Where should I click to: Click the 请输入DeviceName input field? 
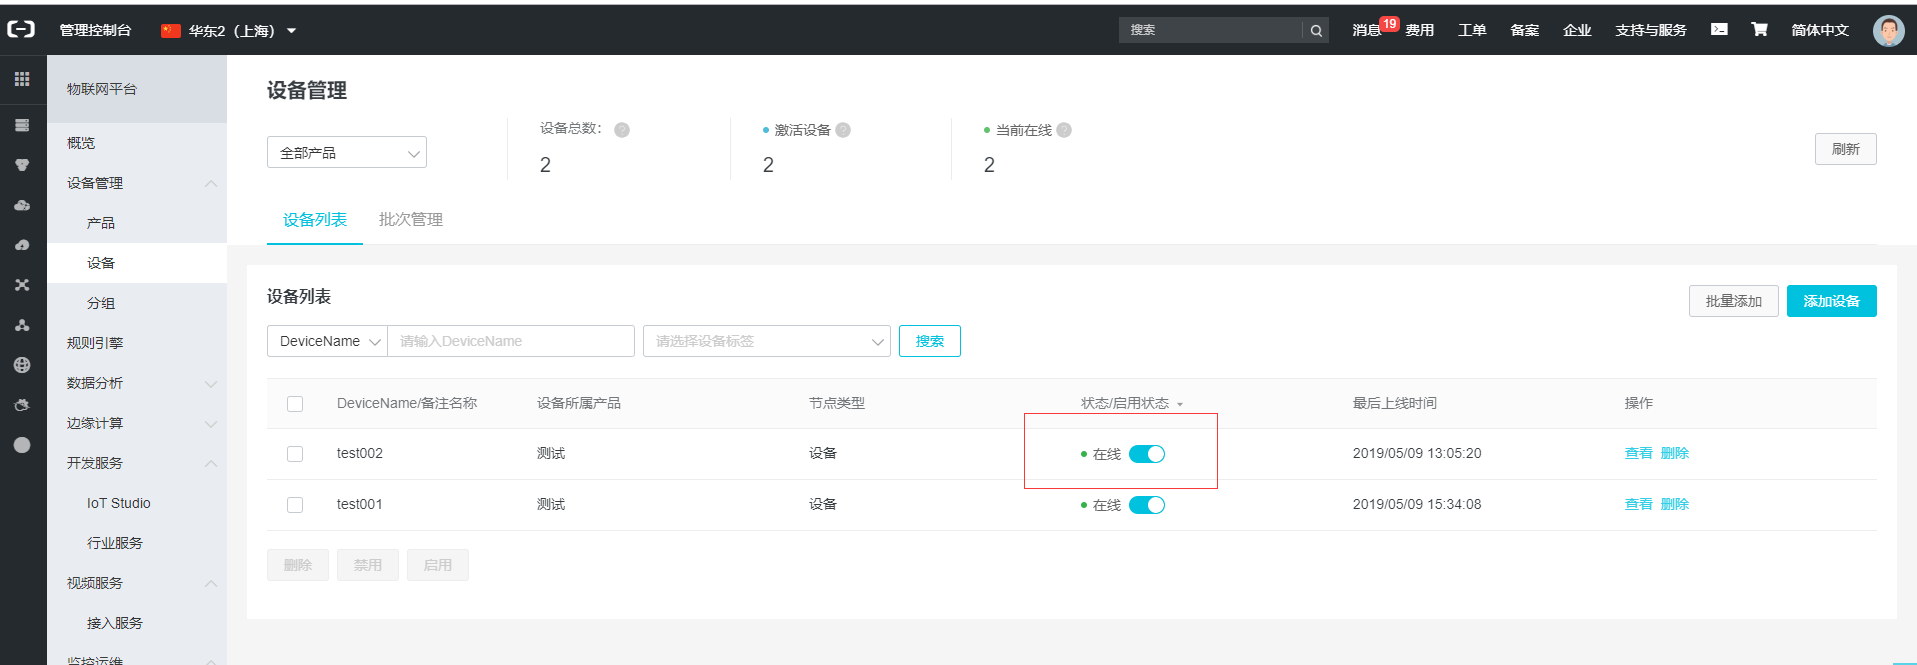pyautogui.click(x=511, y=341)
